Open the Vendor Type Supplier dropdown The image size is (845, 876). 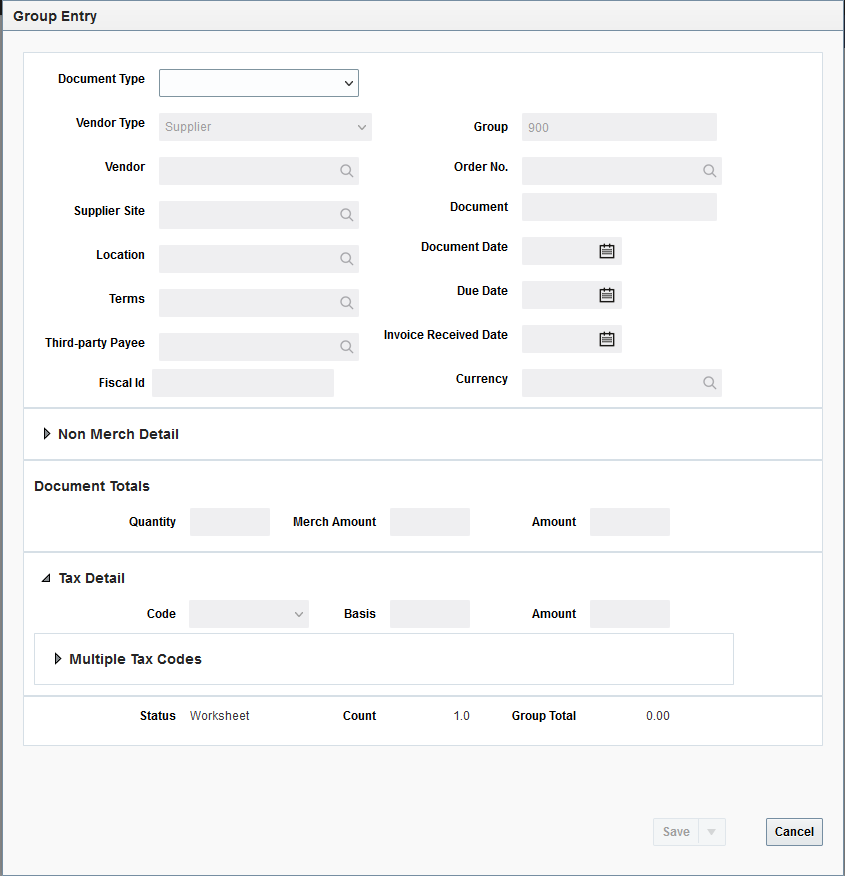[265, 127]
